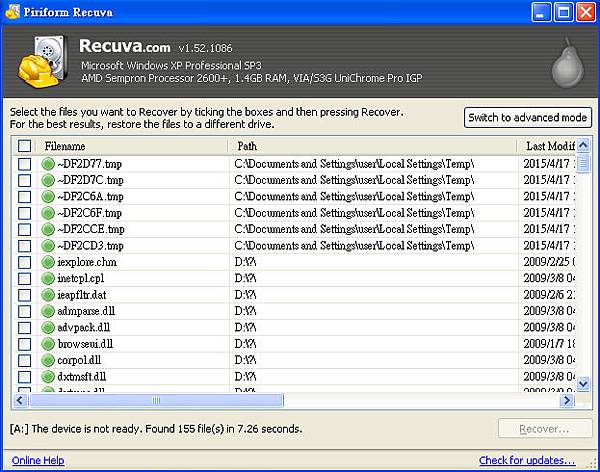This screenshot has height=472, width=600.
Task: Tick the checkbox for corpol.dll
Action: (24, 360)
